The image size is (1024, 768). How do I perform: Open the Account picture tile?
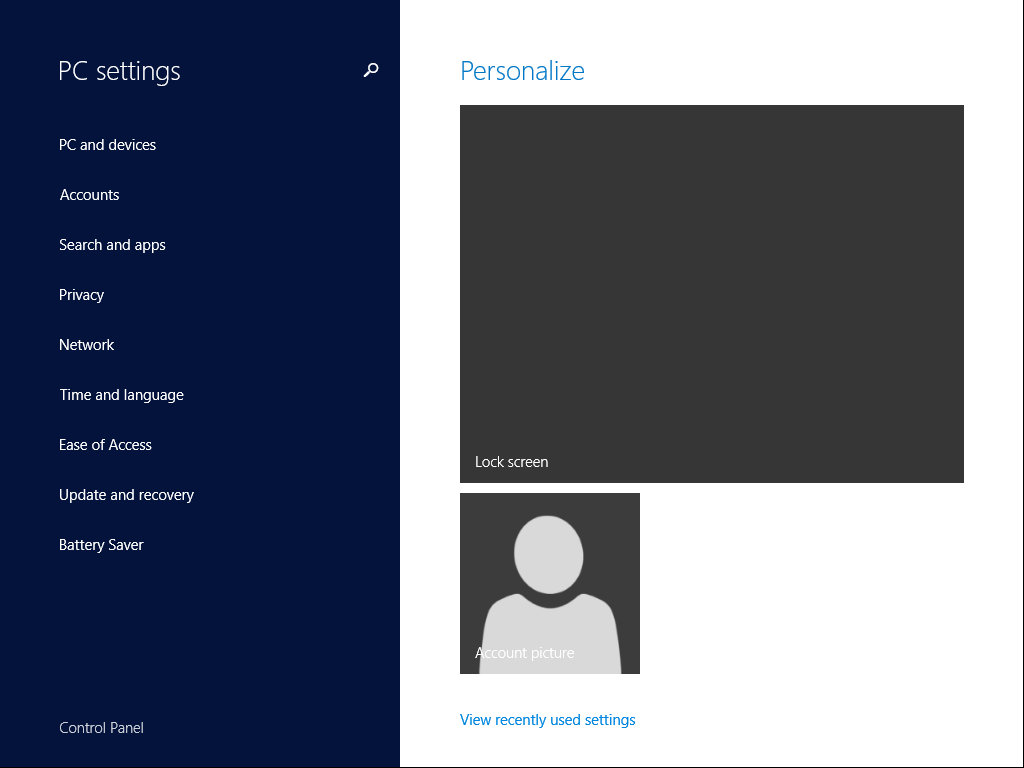click(x=550, y=583)
